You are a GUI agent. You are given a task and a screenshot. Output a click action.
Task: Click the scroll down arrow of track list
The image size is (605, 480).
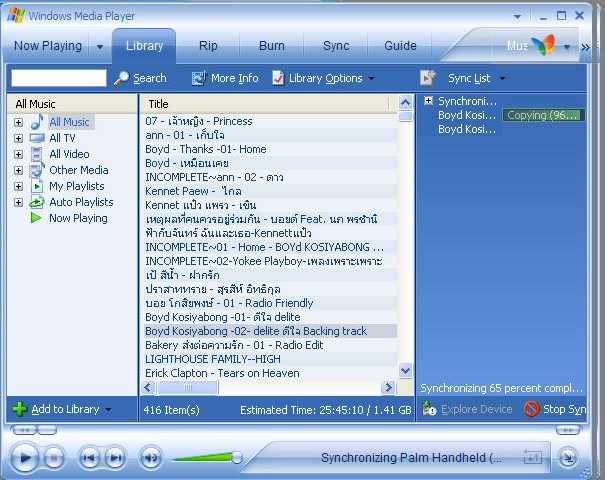[405, 371]
